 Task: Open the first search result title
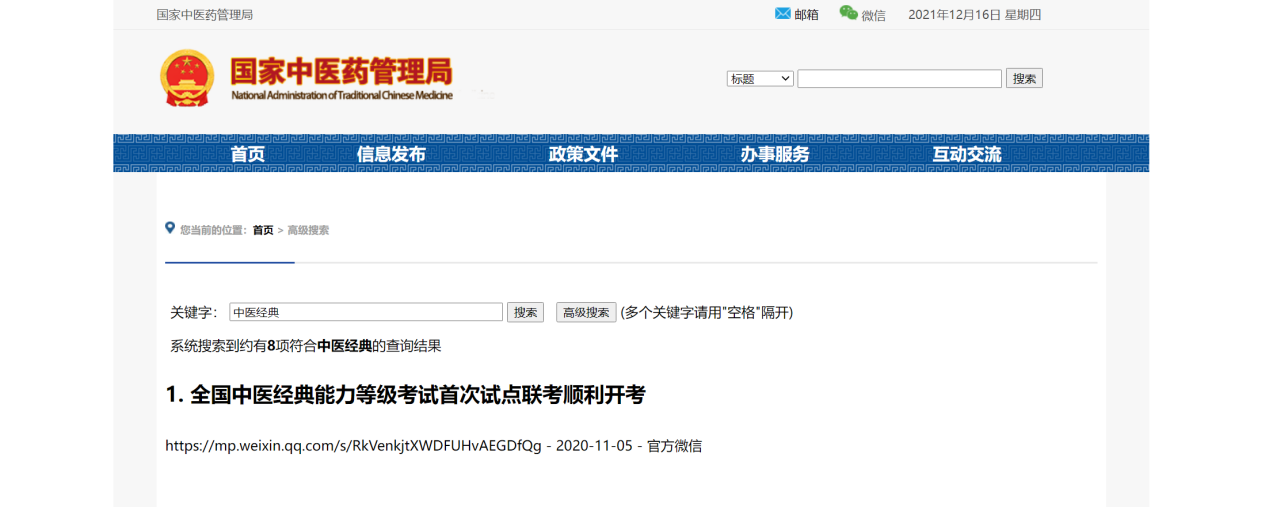point(405,395)
